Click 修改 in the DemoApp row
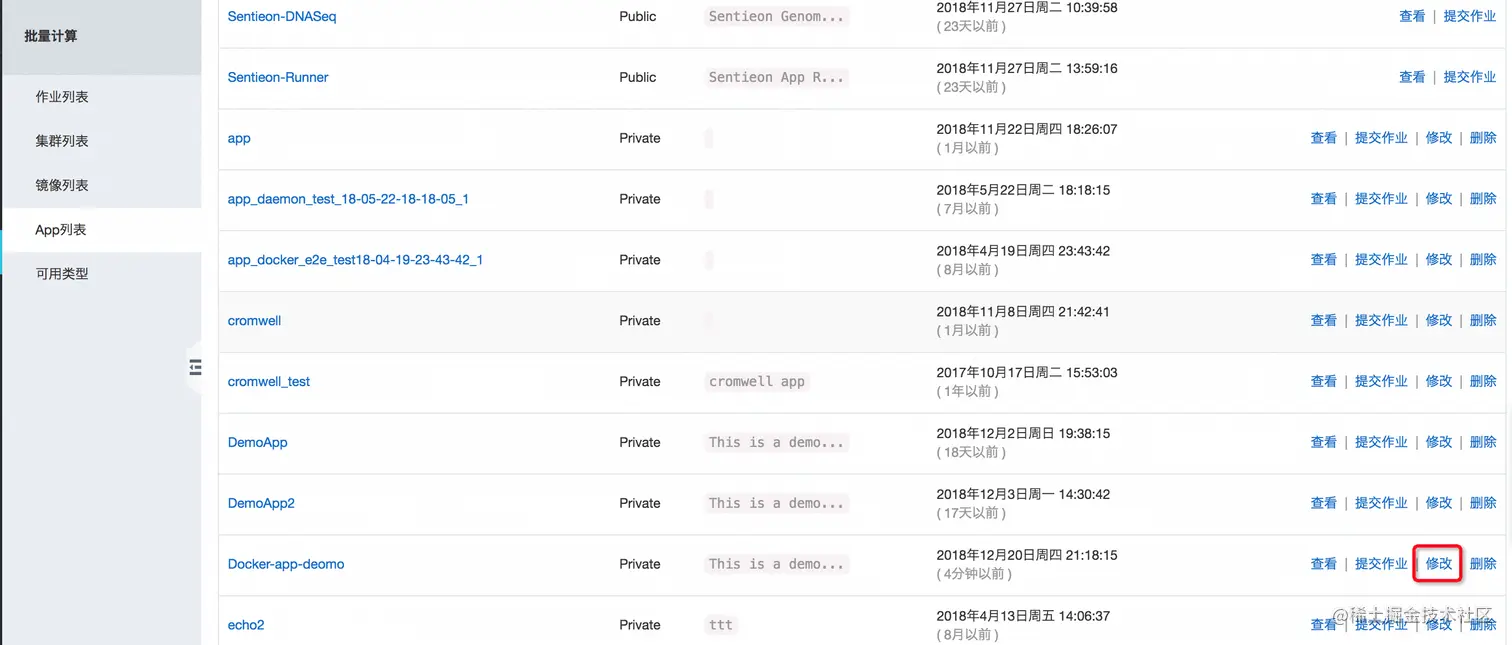 click(x=1439, y=442)
